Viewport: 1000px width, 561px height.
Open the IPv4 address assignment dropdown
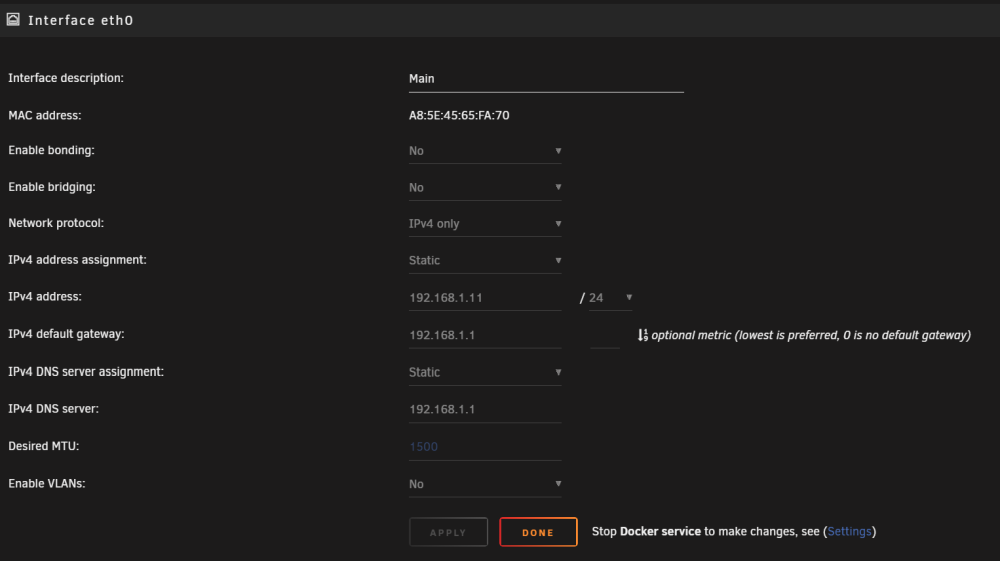point(485,261)
